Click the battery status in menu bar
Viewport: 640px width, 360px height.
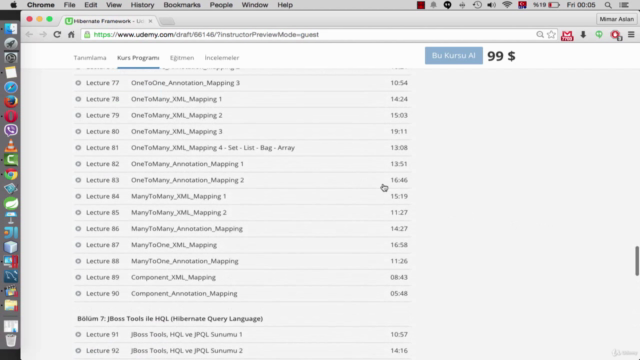546,5
